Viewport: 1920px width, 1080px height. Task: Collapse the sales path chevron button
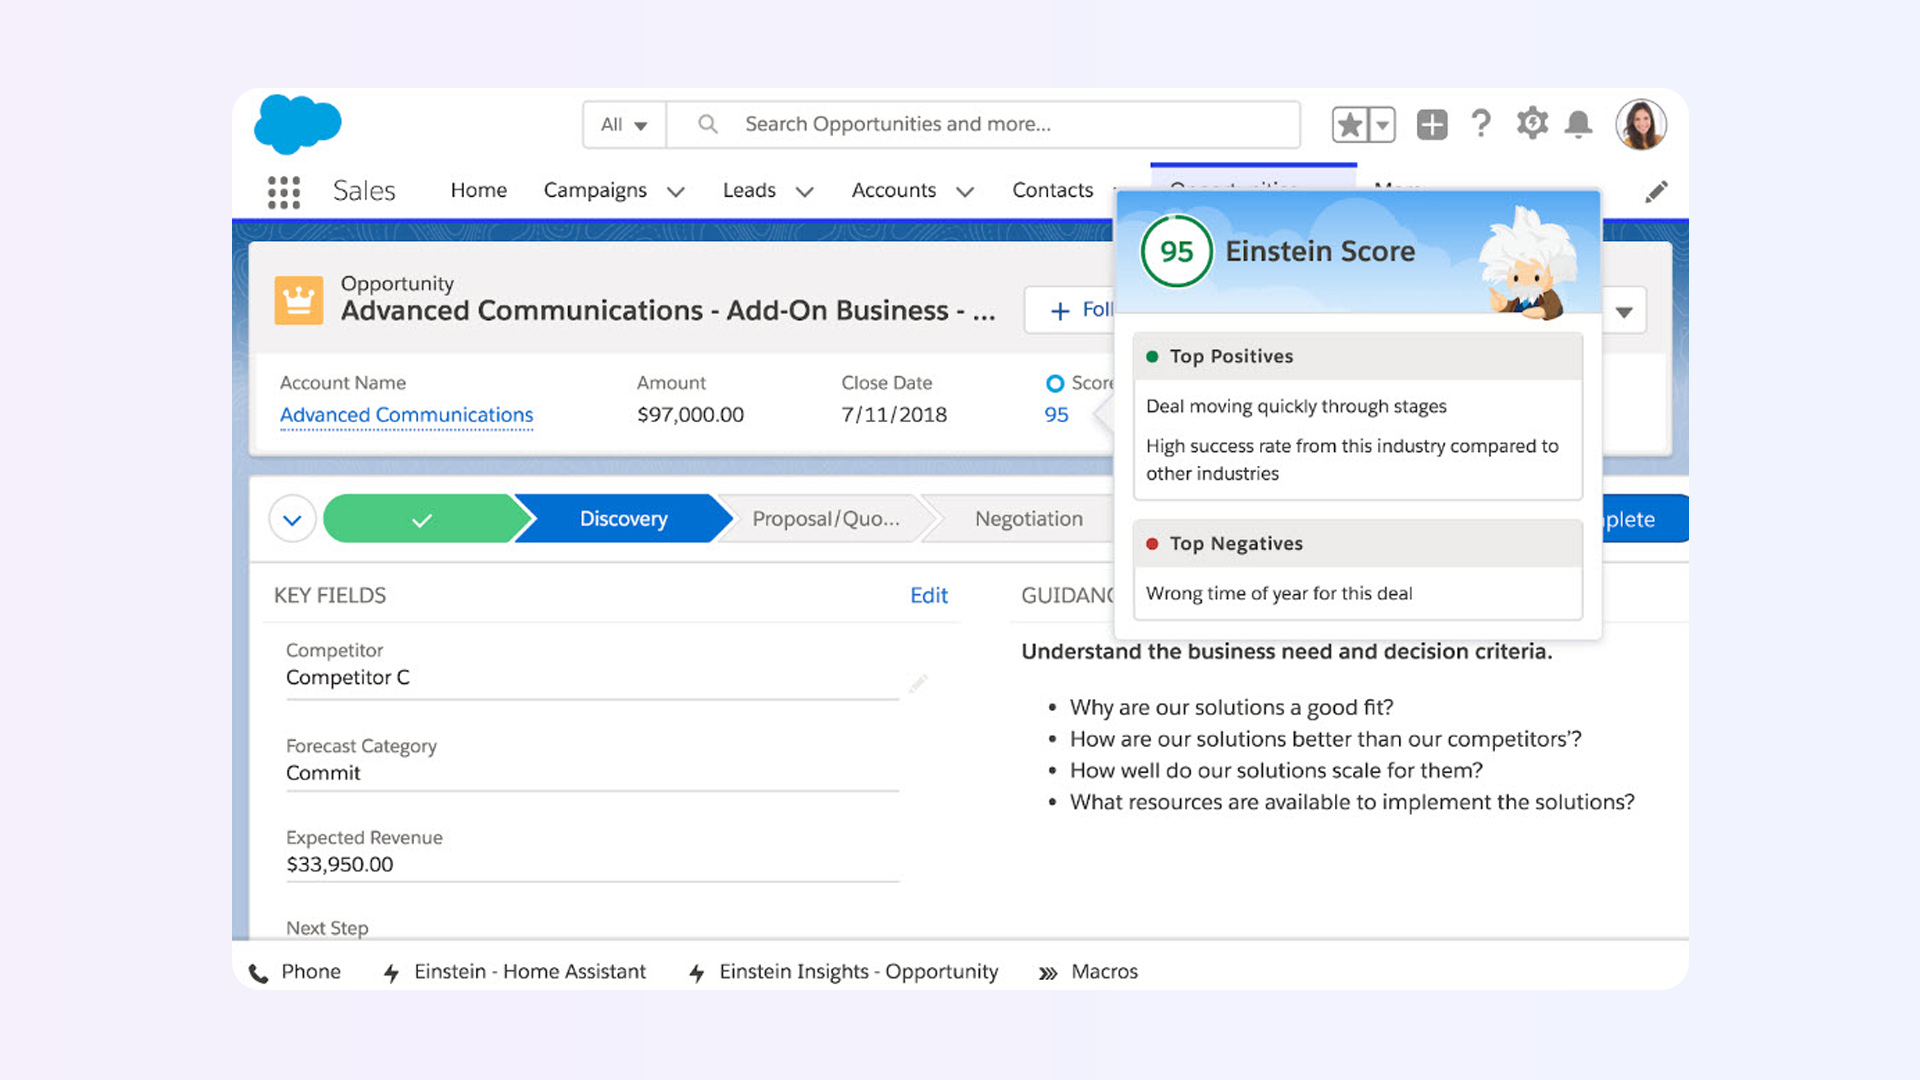[292, 520]
